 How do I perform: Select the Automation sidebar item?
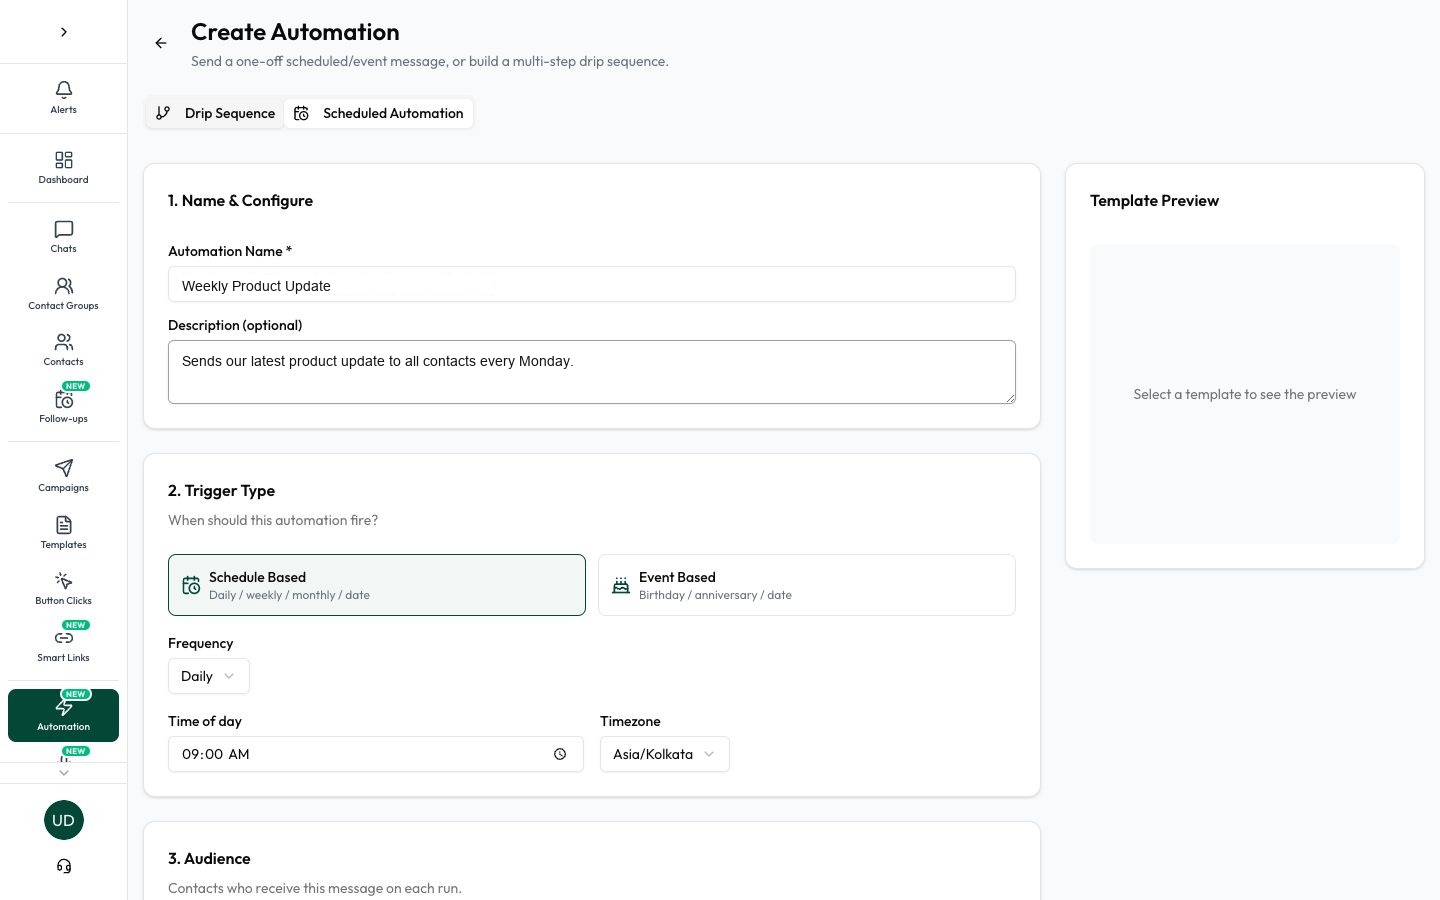tap(63, 715)
